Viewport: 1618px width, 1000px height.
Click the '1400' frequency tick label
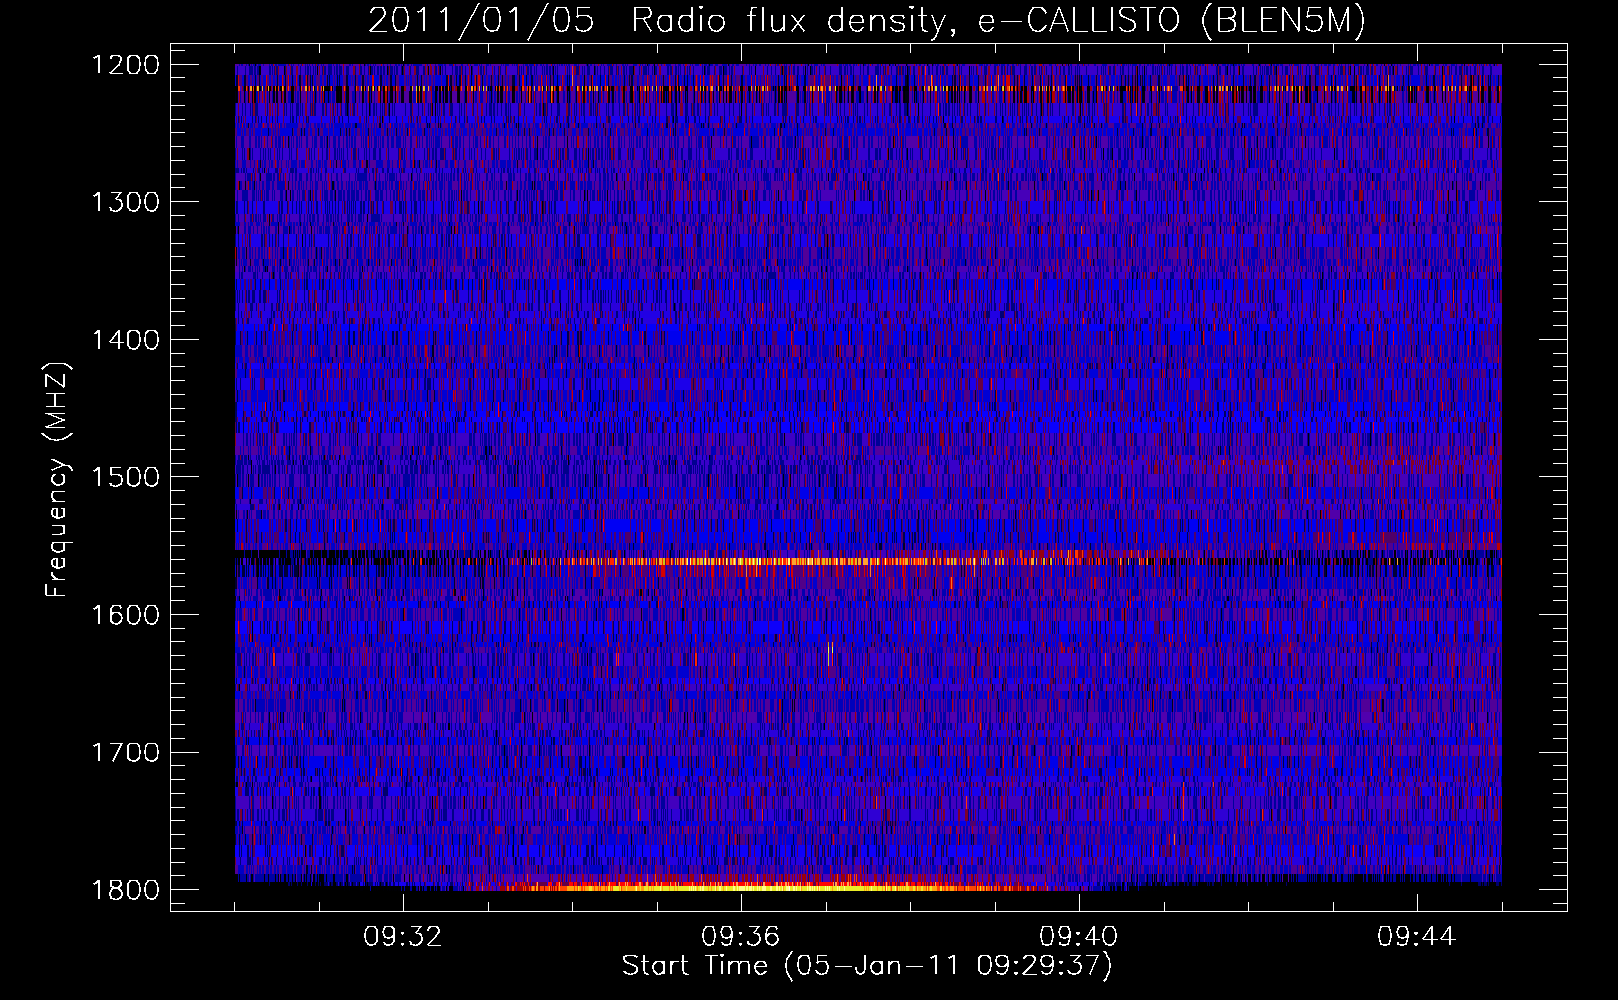pos(126,340)
